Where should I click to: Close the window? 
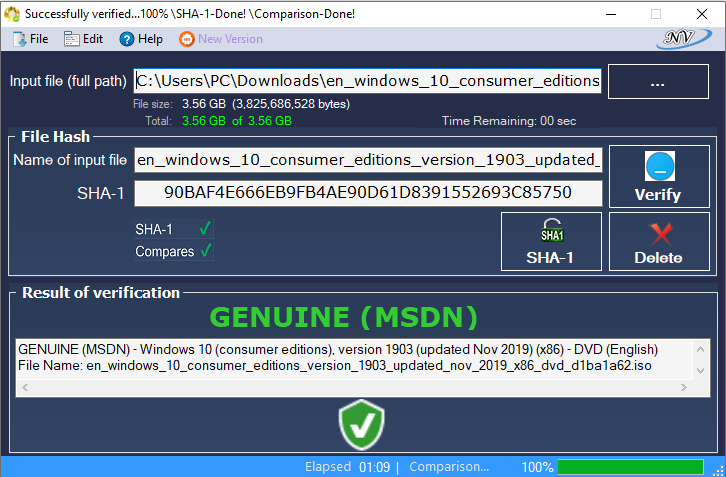pos(701,14)
